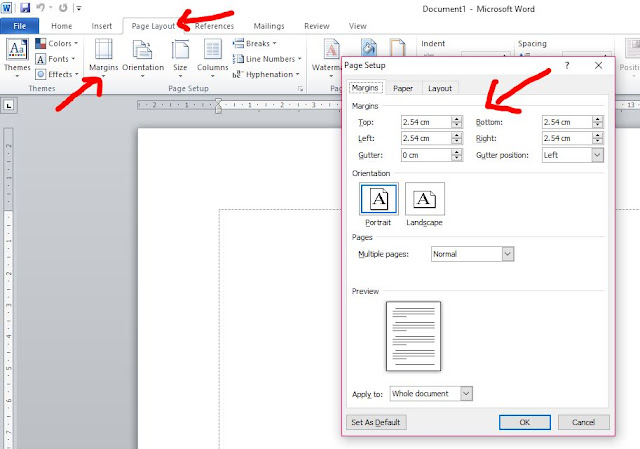The width and height of the screenshot is (640, 449).
Task: Switch to the Layout tab in Page Setup
Action: point(440,88)
